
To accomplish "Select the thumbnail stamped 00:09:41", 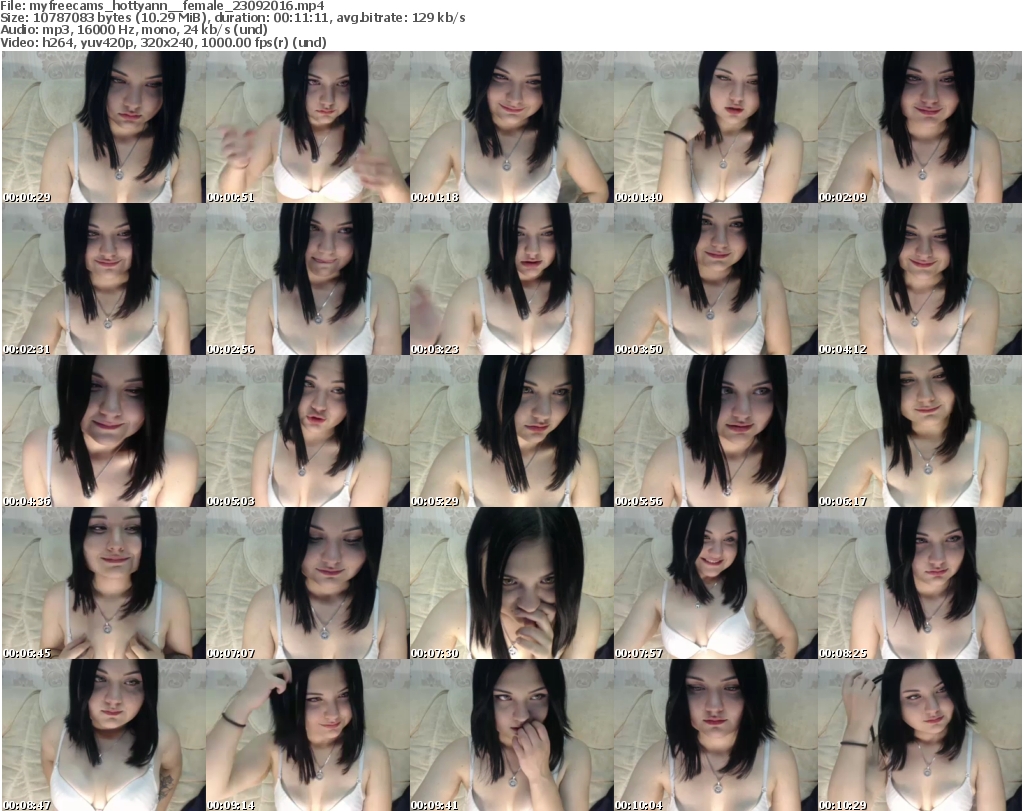I will 511,735.
